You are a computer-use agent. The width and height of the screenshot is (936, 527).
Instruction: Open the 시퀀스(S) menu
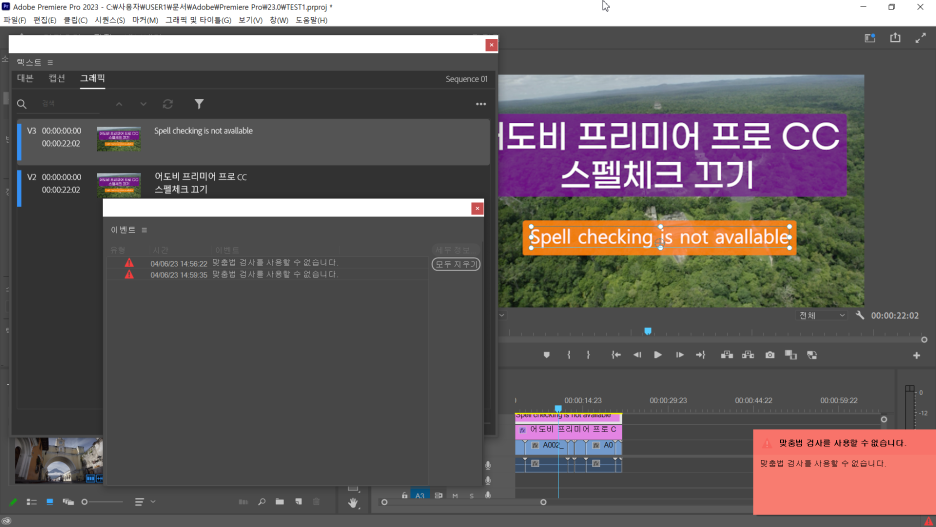pos(110,20)
